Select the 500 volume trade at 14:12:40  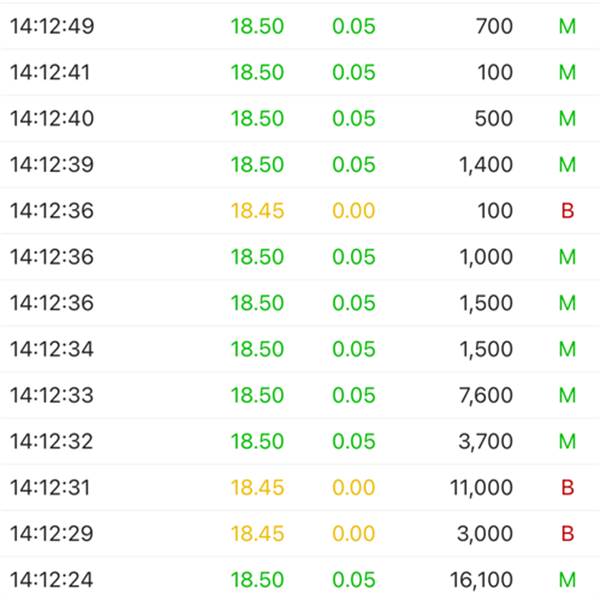point(300,118)
